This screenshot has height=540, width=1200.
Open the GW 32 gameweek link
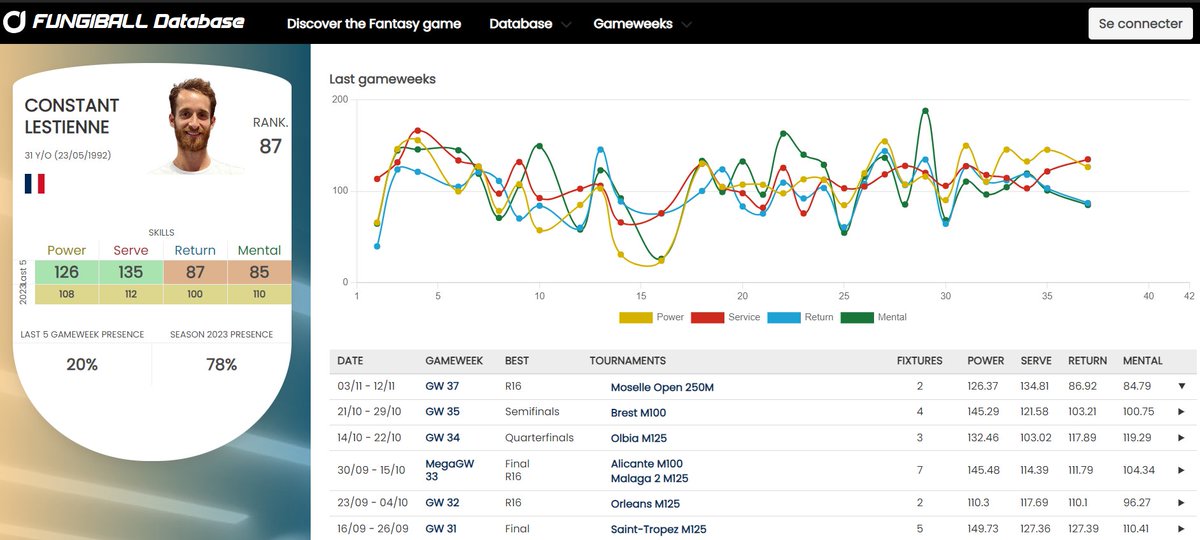pyautogui.click(x=442, y=503)
